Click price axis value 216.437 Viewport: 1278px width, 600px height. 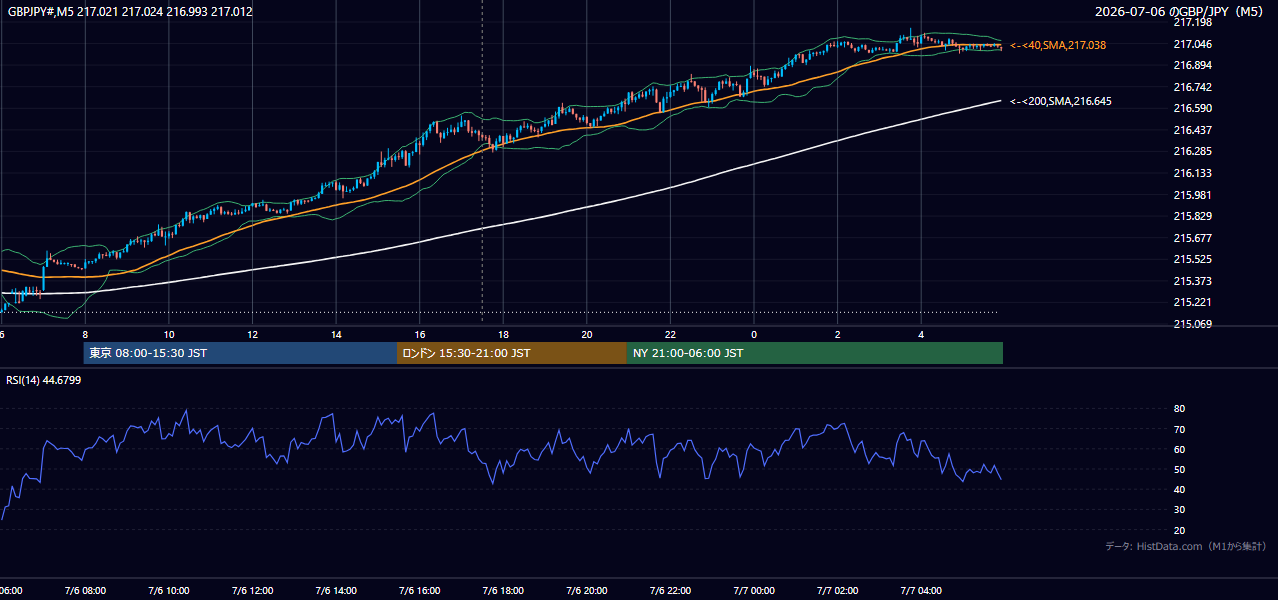pos(1192,130)
